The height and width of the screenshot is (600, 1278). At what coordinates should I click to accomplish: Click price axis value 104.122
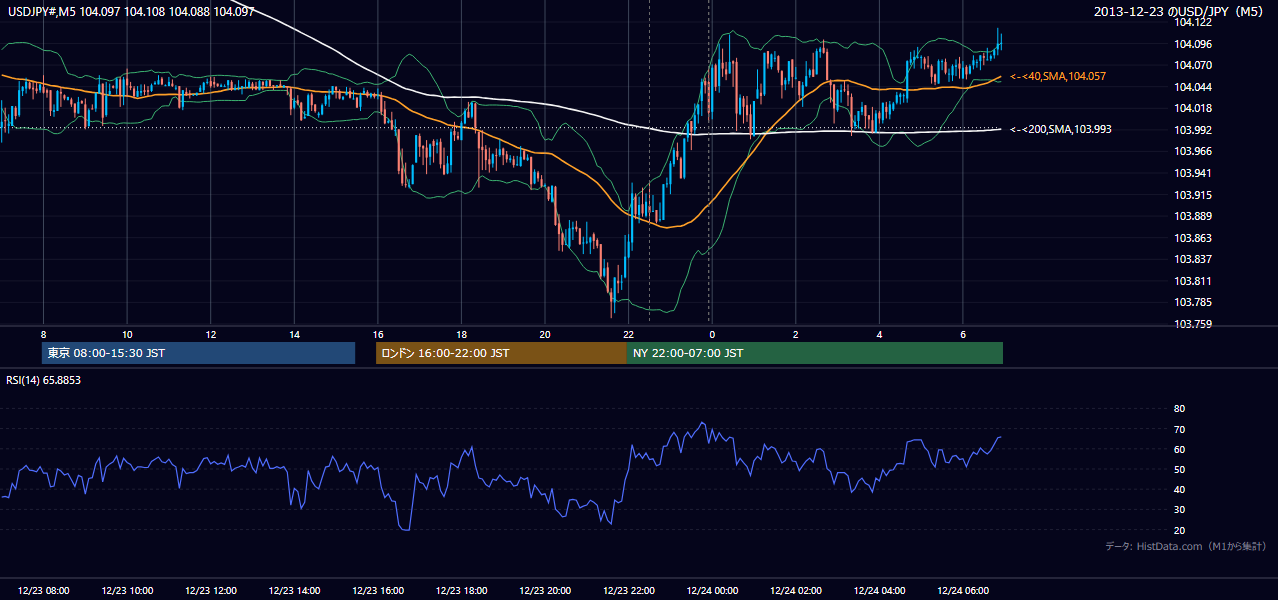click(x=1193, y=22)
